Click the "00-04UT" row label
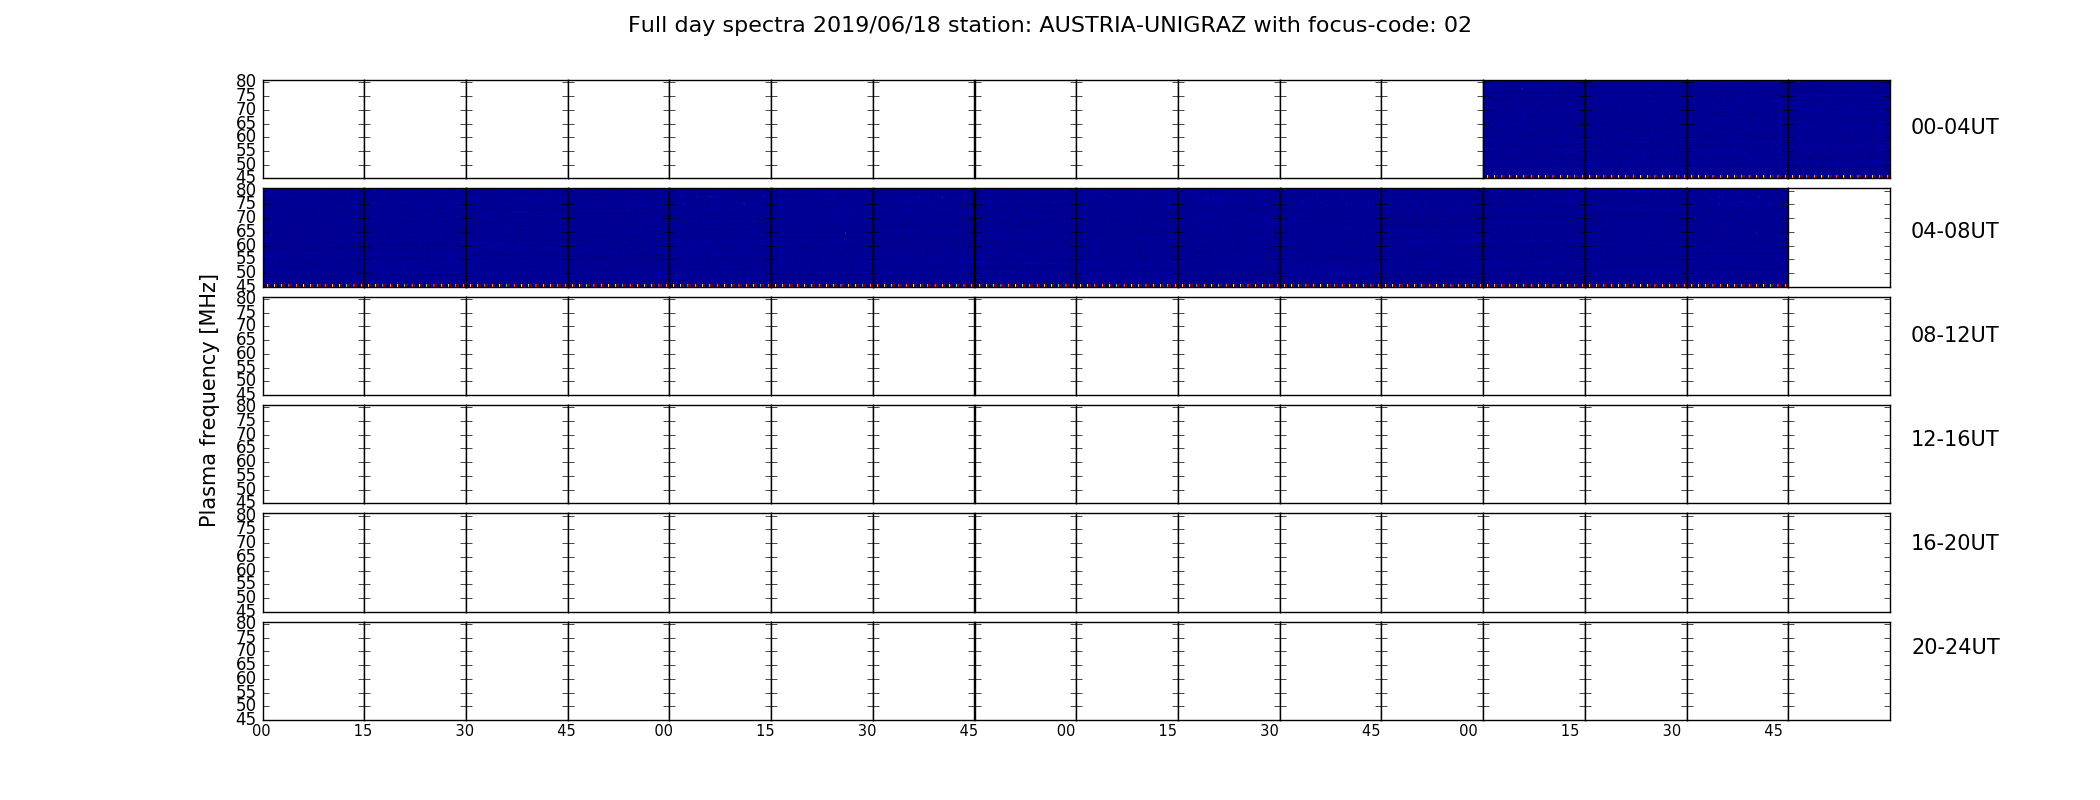Screen dimensions: 2100x800 click(1954, 127)
